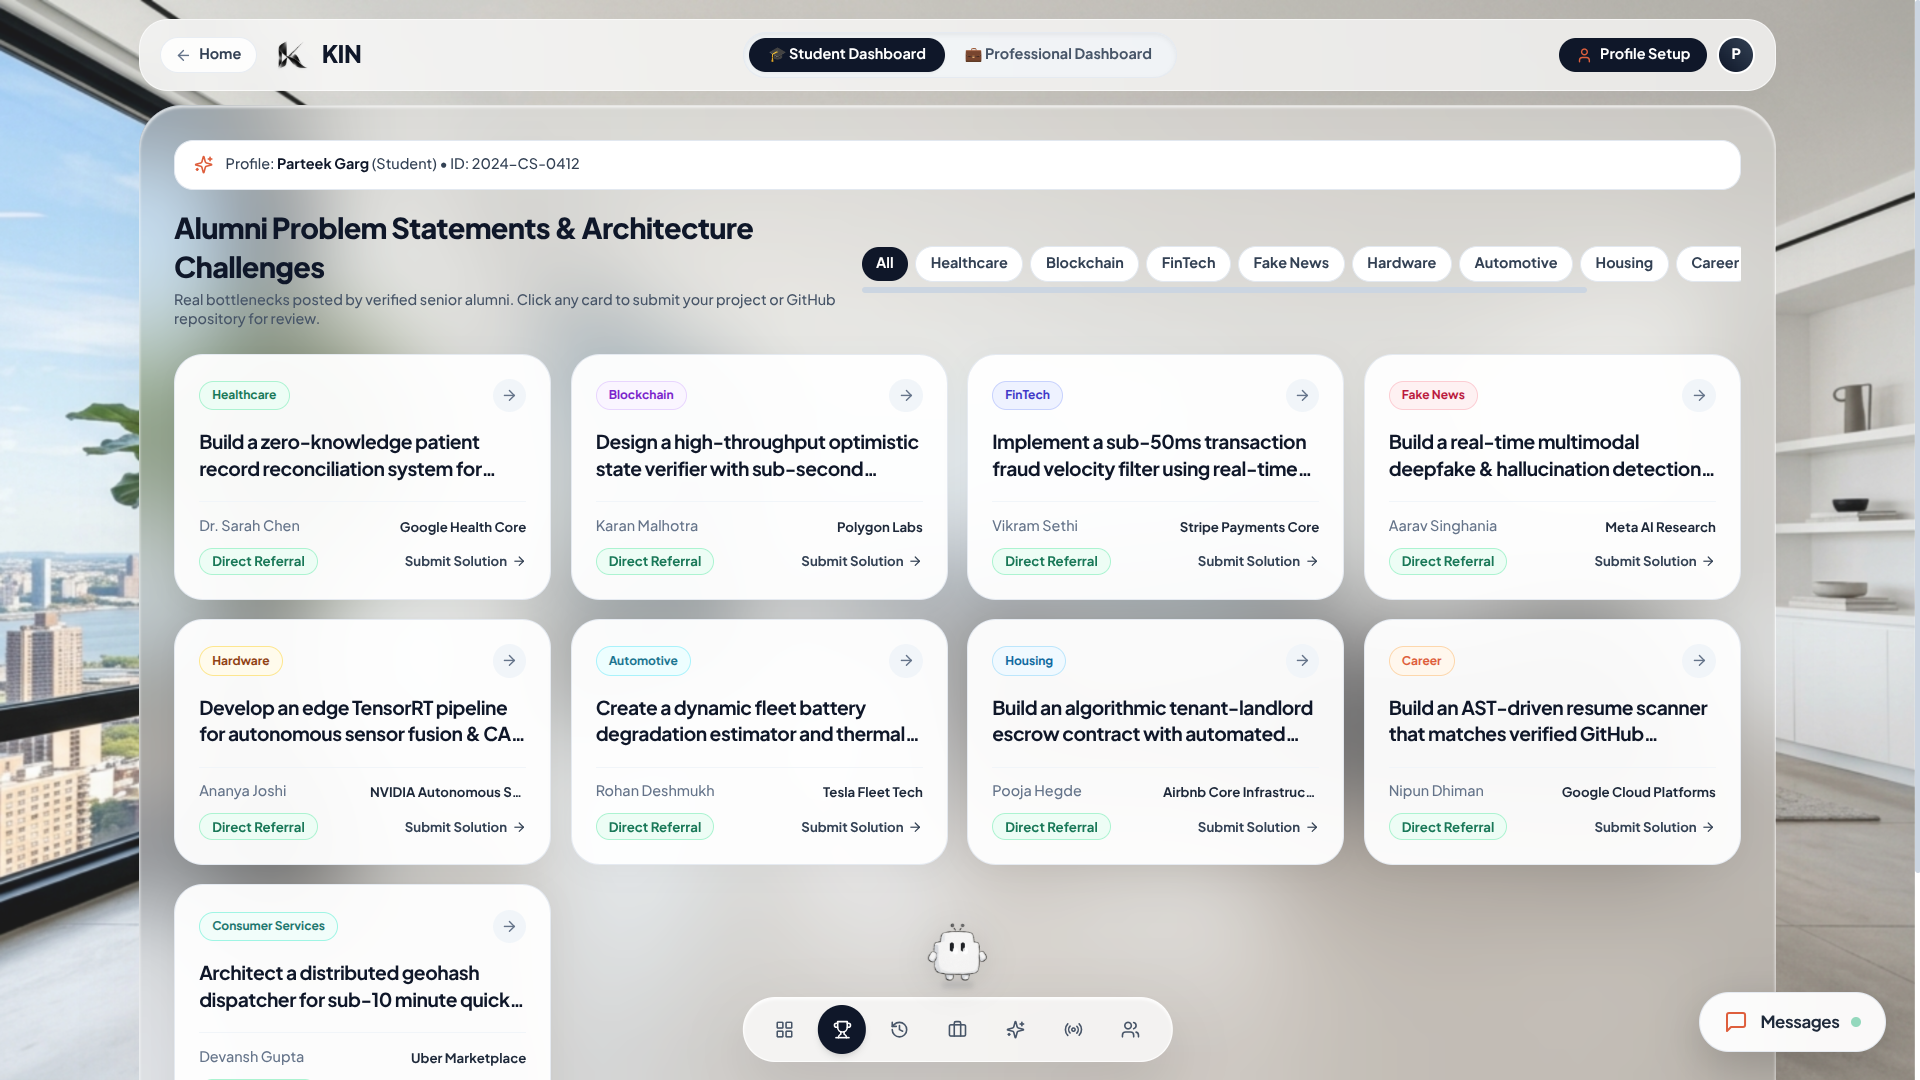Open the history clock icon in dock
Viewport: 1920px width, 1080px height.
tap(899, 1029)
